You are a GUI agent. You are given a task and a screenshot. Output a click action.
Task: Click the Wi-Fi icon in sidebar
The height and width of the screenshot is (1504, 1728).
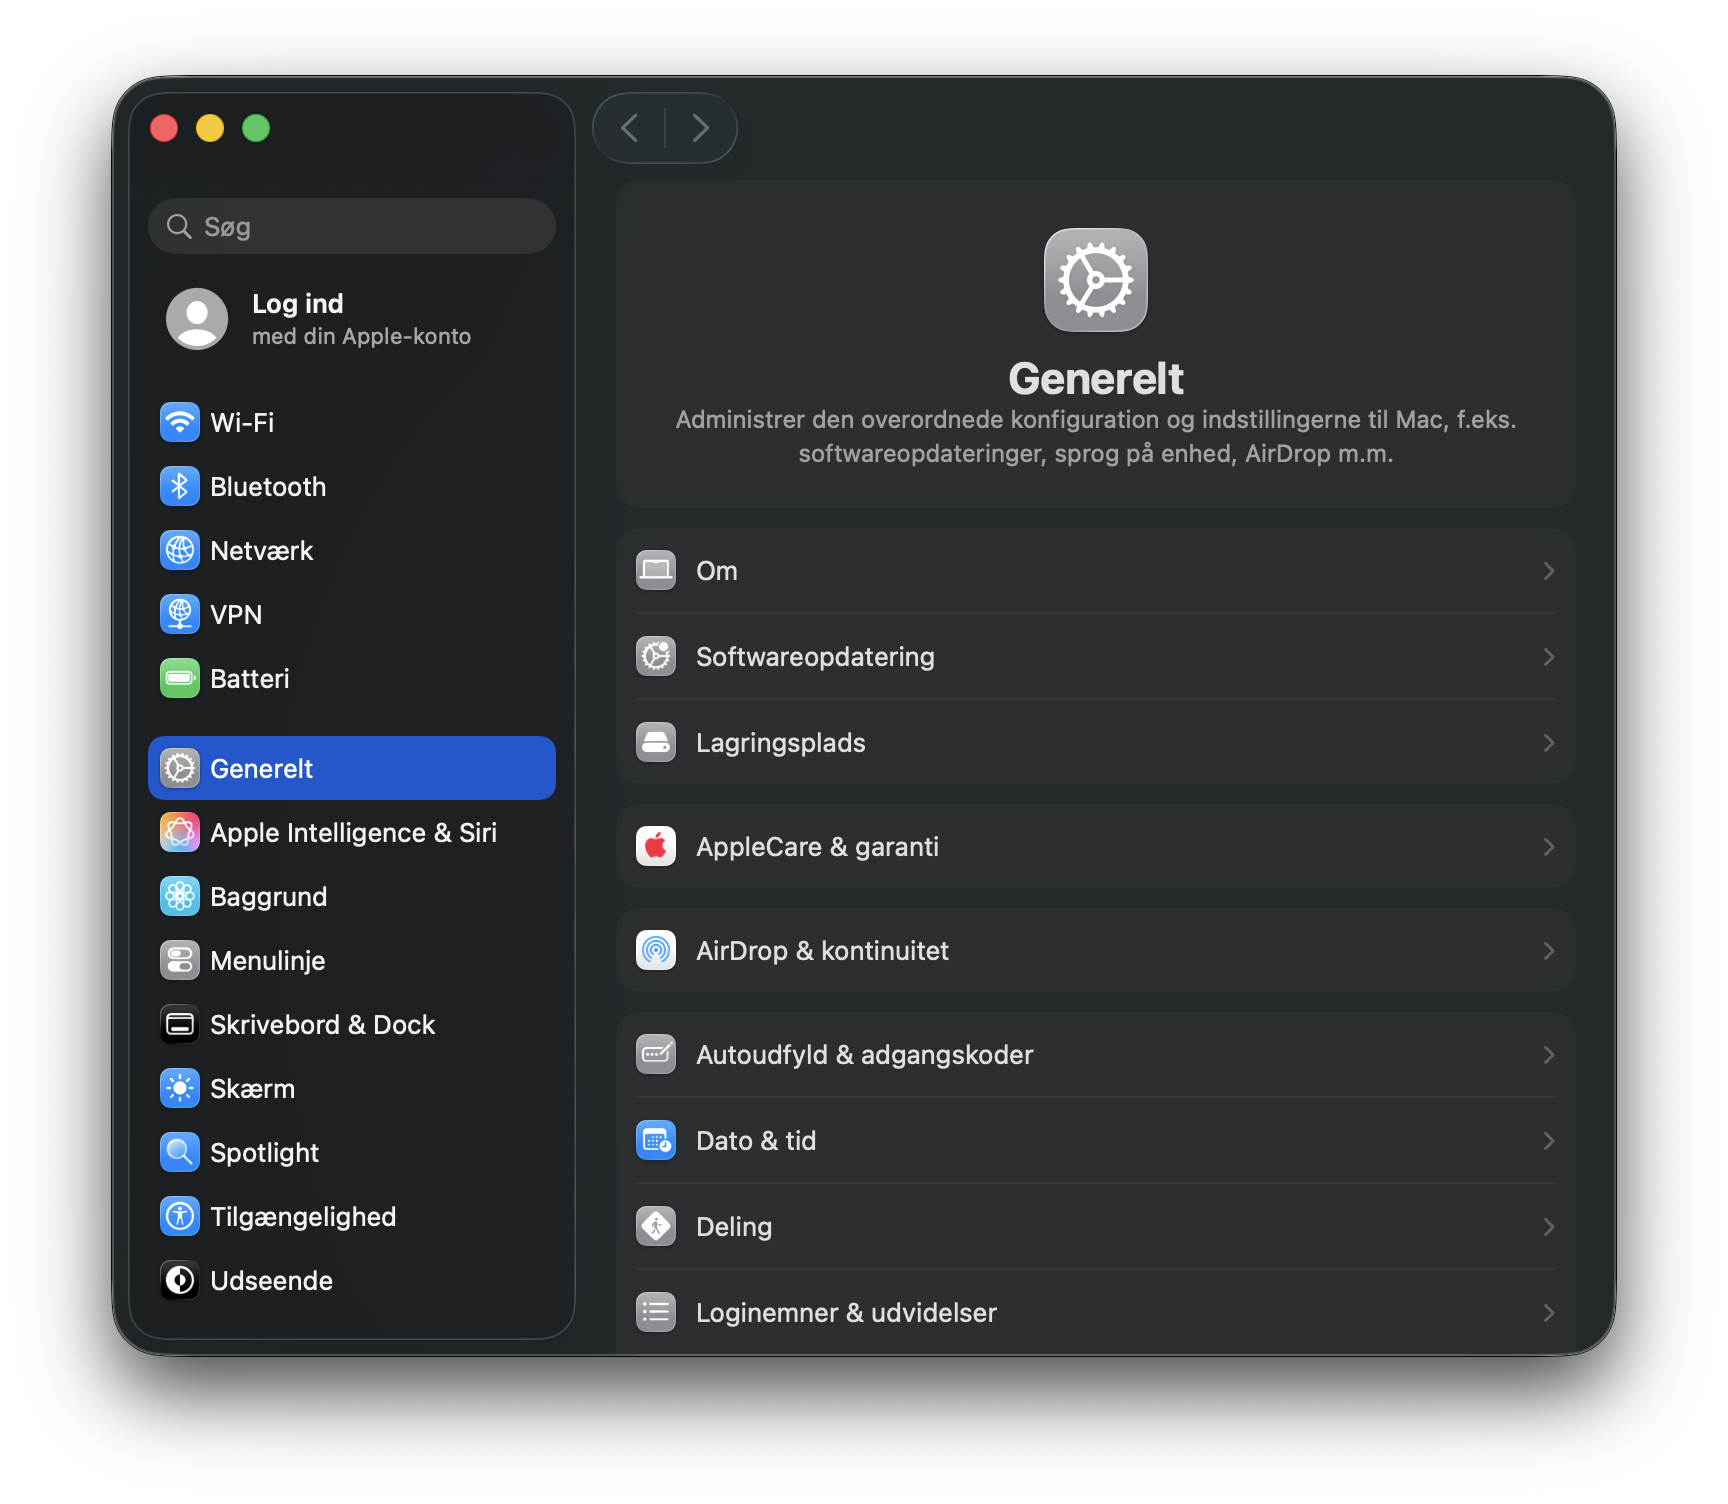(180, 422)
